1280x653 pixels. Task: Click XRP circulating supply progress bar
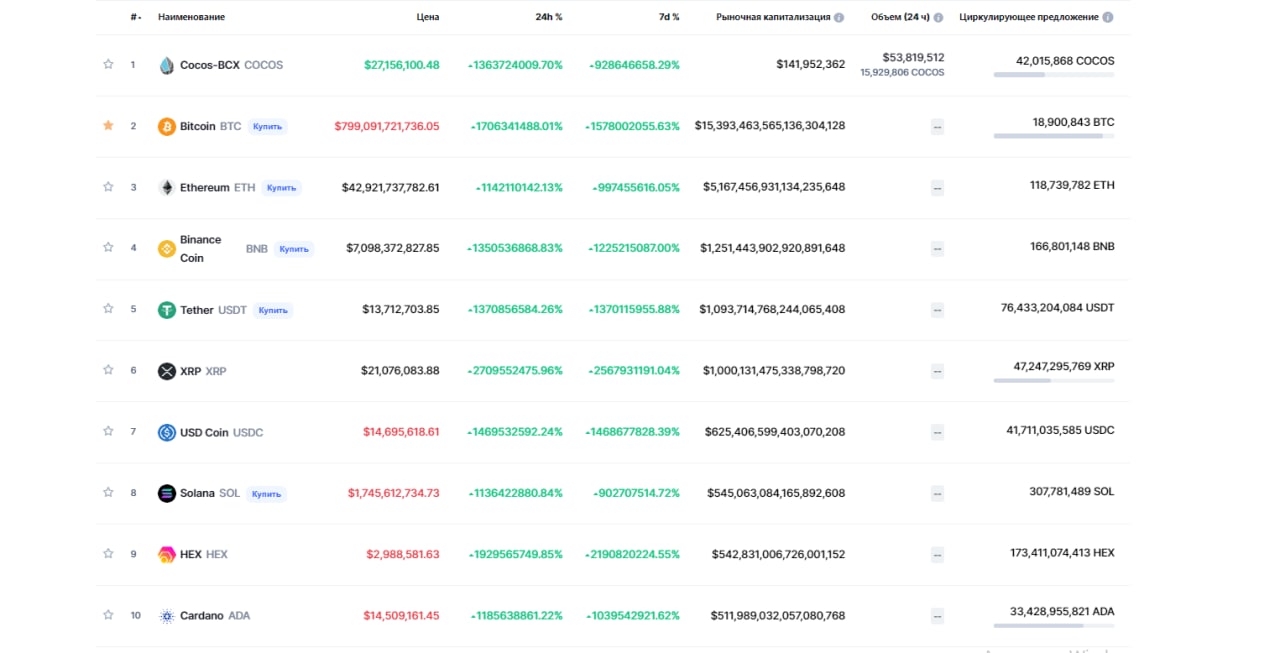point(1054,380)
